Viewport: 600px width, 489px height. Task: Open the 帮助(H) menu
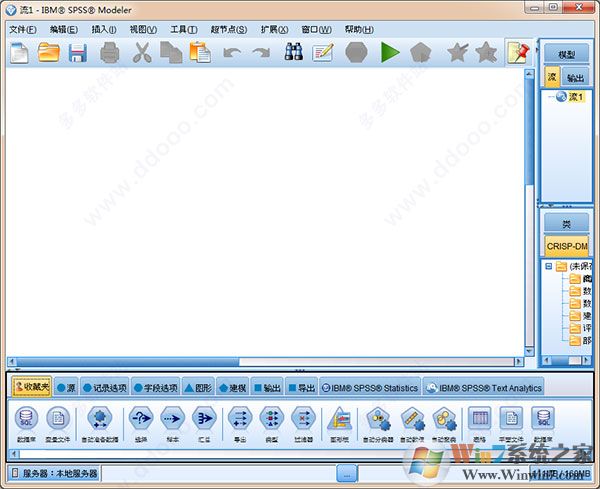pyautogui.click(x=359, y=29)
